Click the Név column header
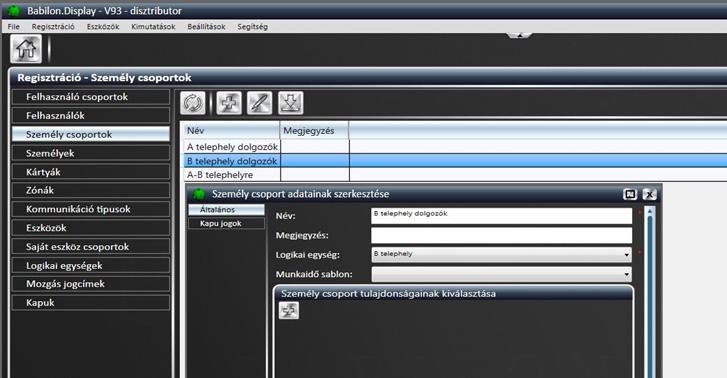 (232, 131)
